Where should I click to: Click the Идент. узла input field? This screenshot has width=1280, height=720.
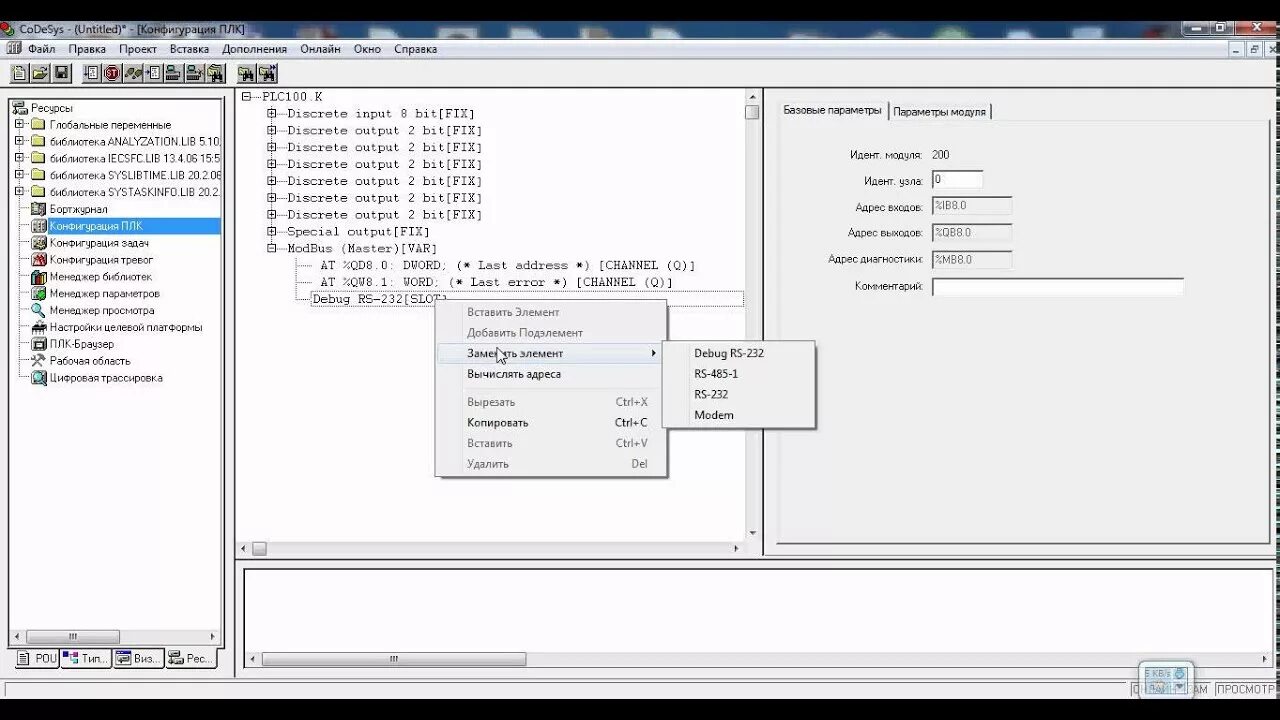[x=957, y=180]
